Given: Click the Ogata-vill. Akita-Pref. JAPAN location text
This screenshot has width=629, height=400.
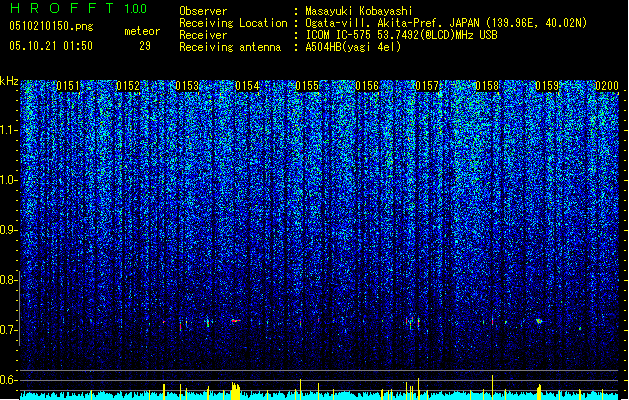Looking at the screenshot, I should tap(446, 23).
